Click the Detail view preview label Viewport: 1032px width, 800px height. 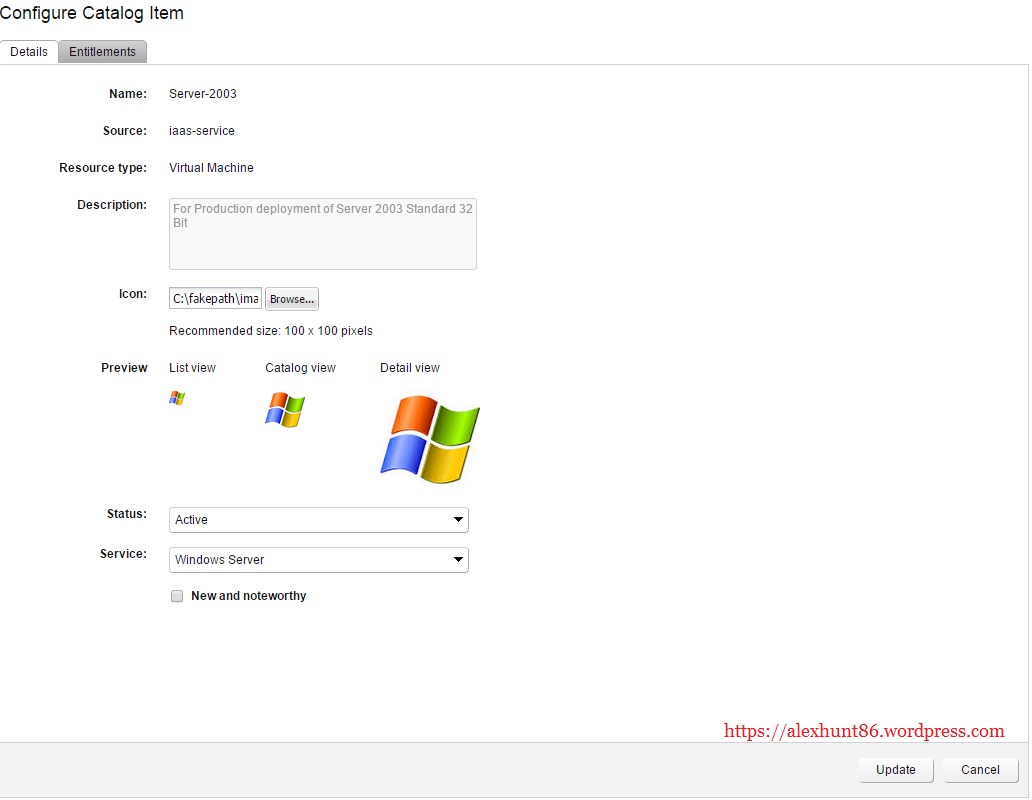coord(409,368)
